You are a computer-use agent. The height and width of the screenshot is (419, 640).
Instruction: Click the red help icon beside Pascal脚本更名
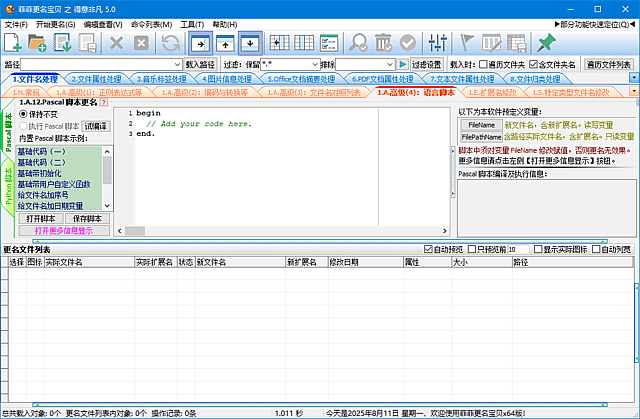103,103
